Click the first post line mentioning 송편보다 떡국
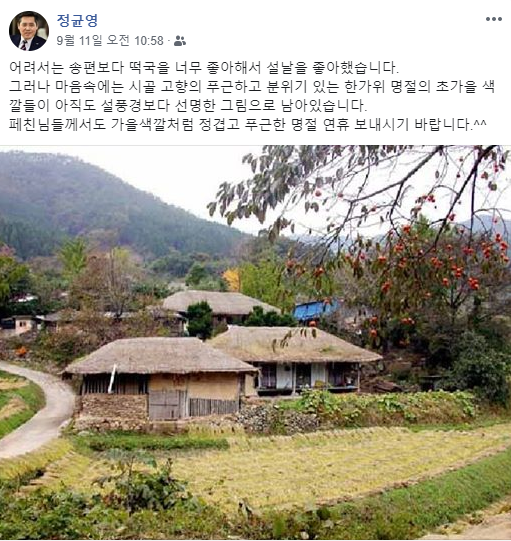This screenshot has height=541, width=511. 204,68
